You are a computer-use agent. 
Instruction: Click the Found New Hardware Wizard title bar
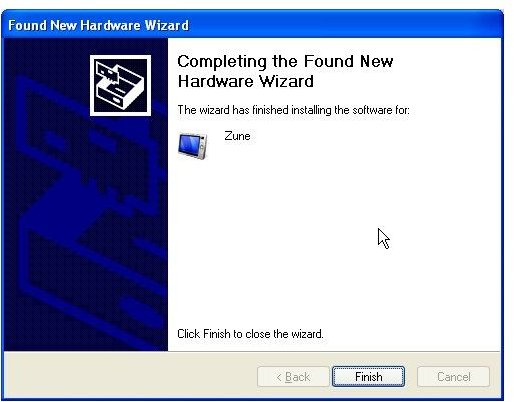[252, 25]
